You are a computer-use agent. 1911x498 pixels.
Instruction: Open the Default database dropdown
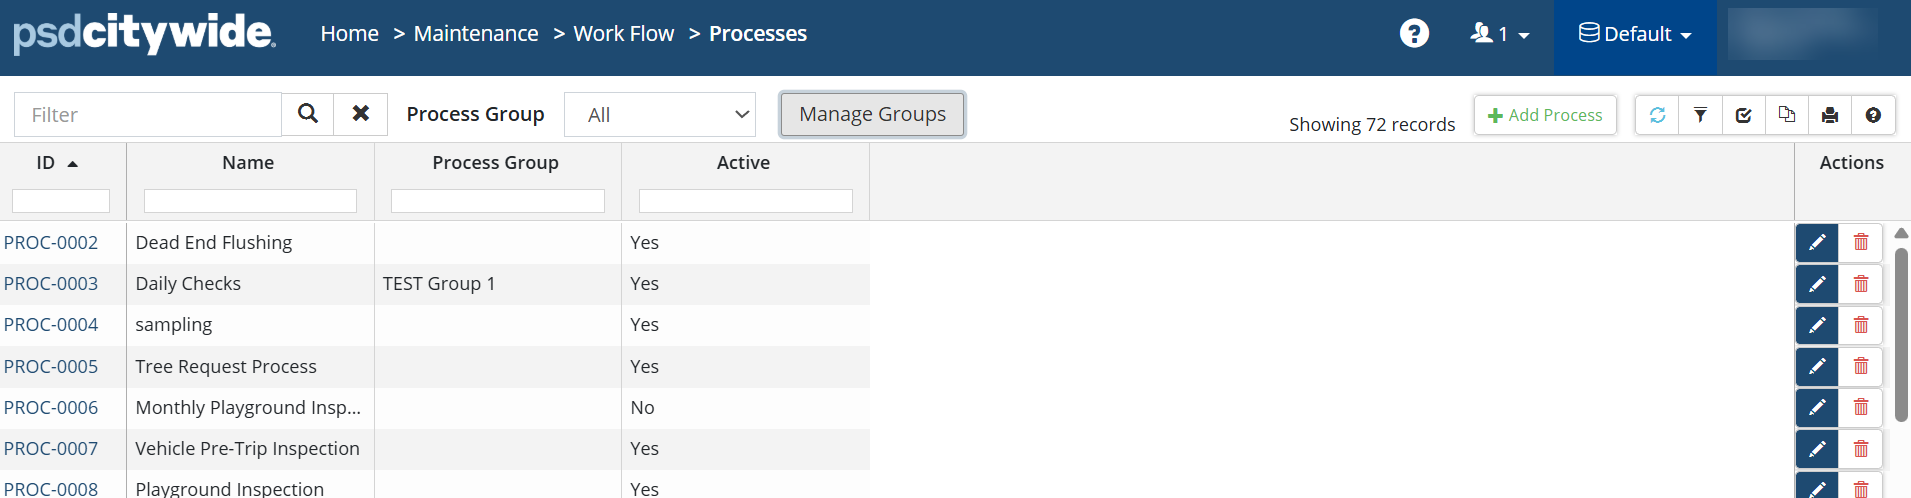pyautogui.click(x=1635, y=34)
